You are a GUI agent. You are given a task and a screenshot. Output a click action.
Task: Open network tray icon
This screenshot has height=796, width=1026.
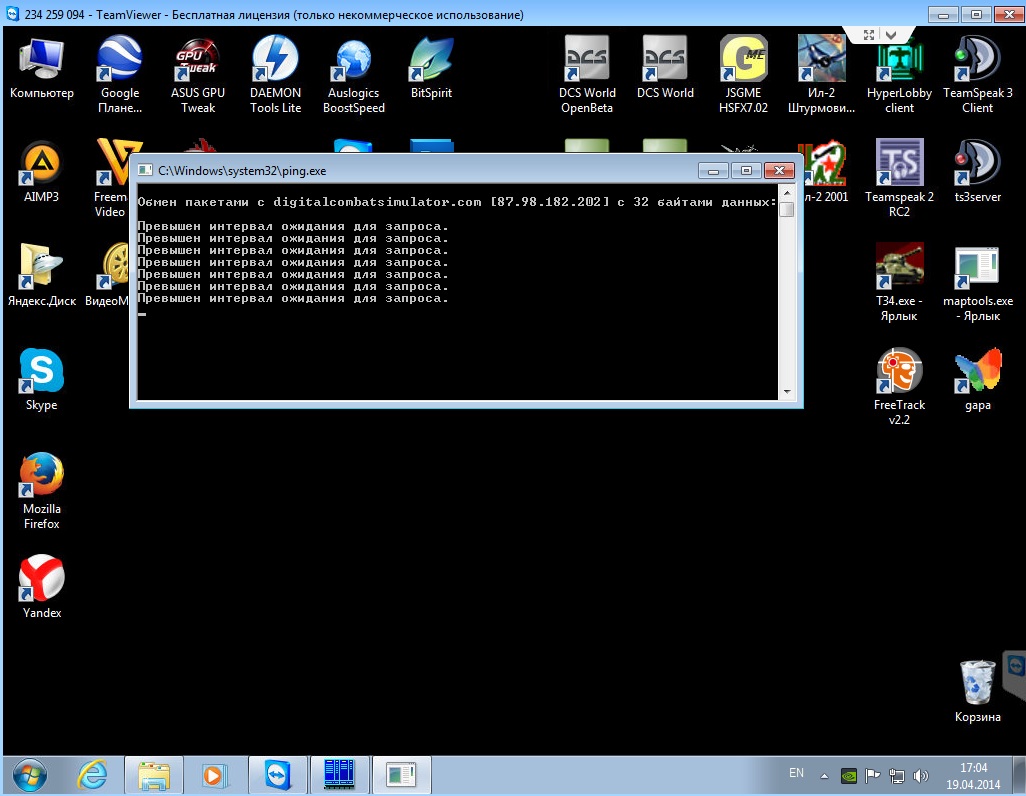896,776
